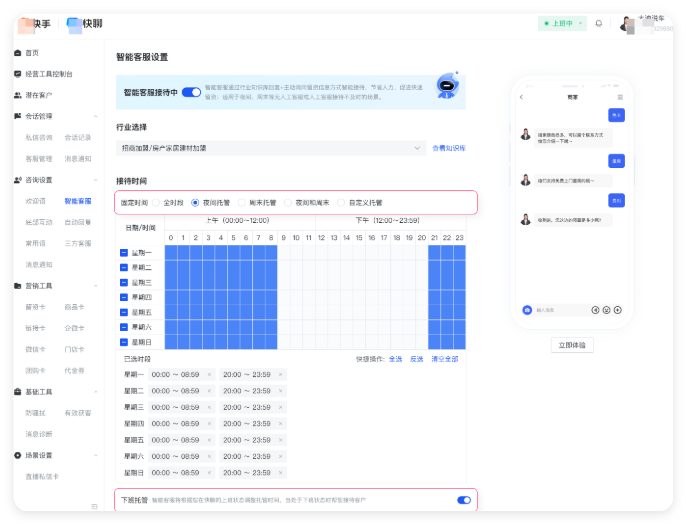Click the robot assistant icon in banner

point(447,88)
